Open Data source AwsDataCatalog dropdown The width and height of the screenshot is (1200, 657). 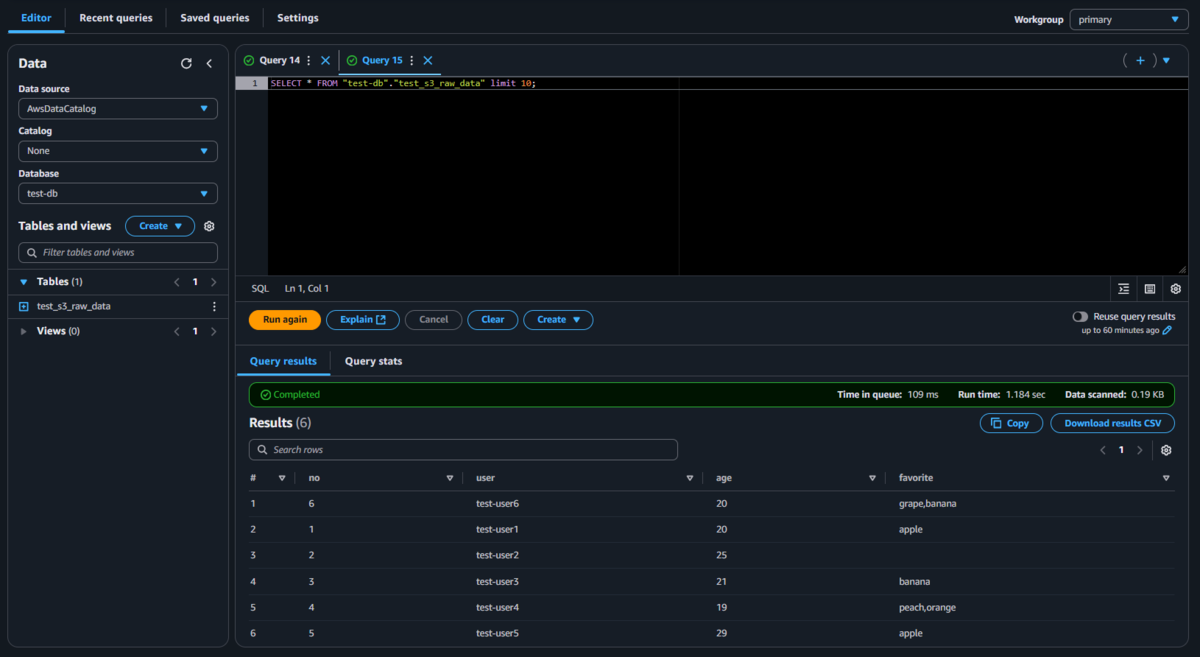point(118,108)
